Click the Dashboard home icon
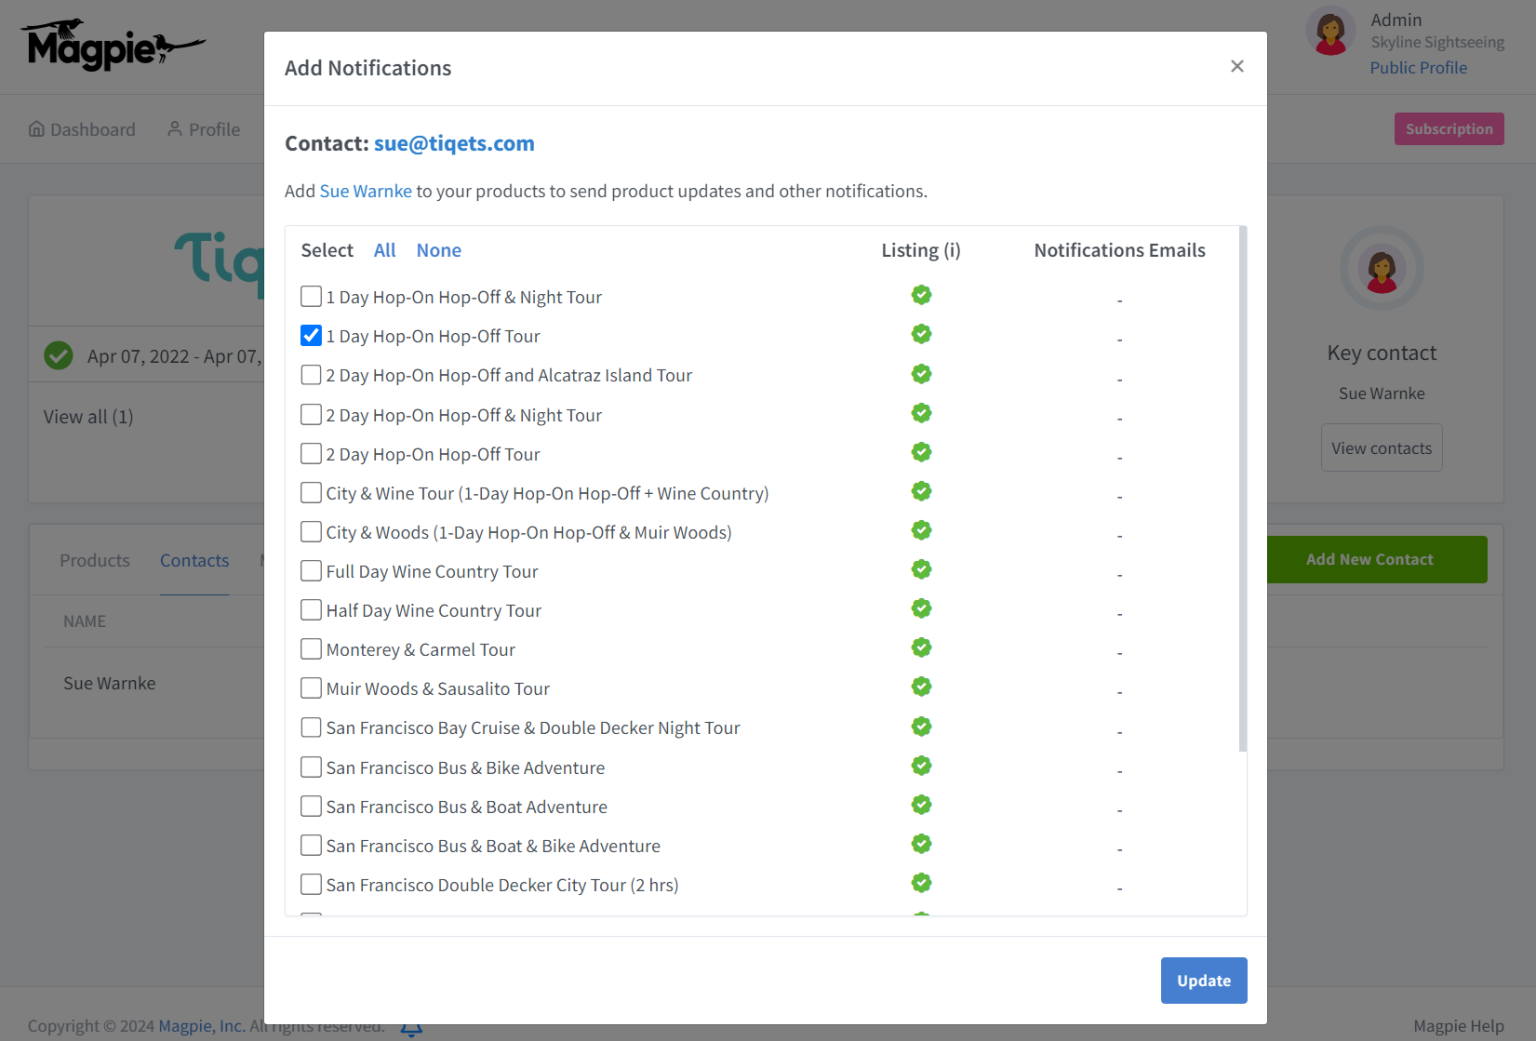This screenshot has width=1536, height=1041. point(37,129)
